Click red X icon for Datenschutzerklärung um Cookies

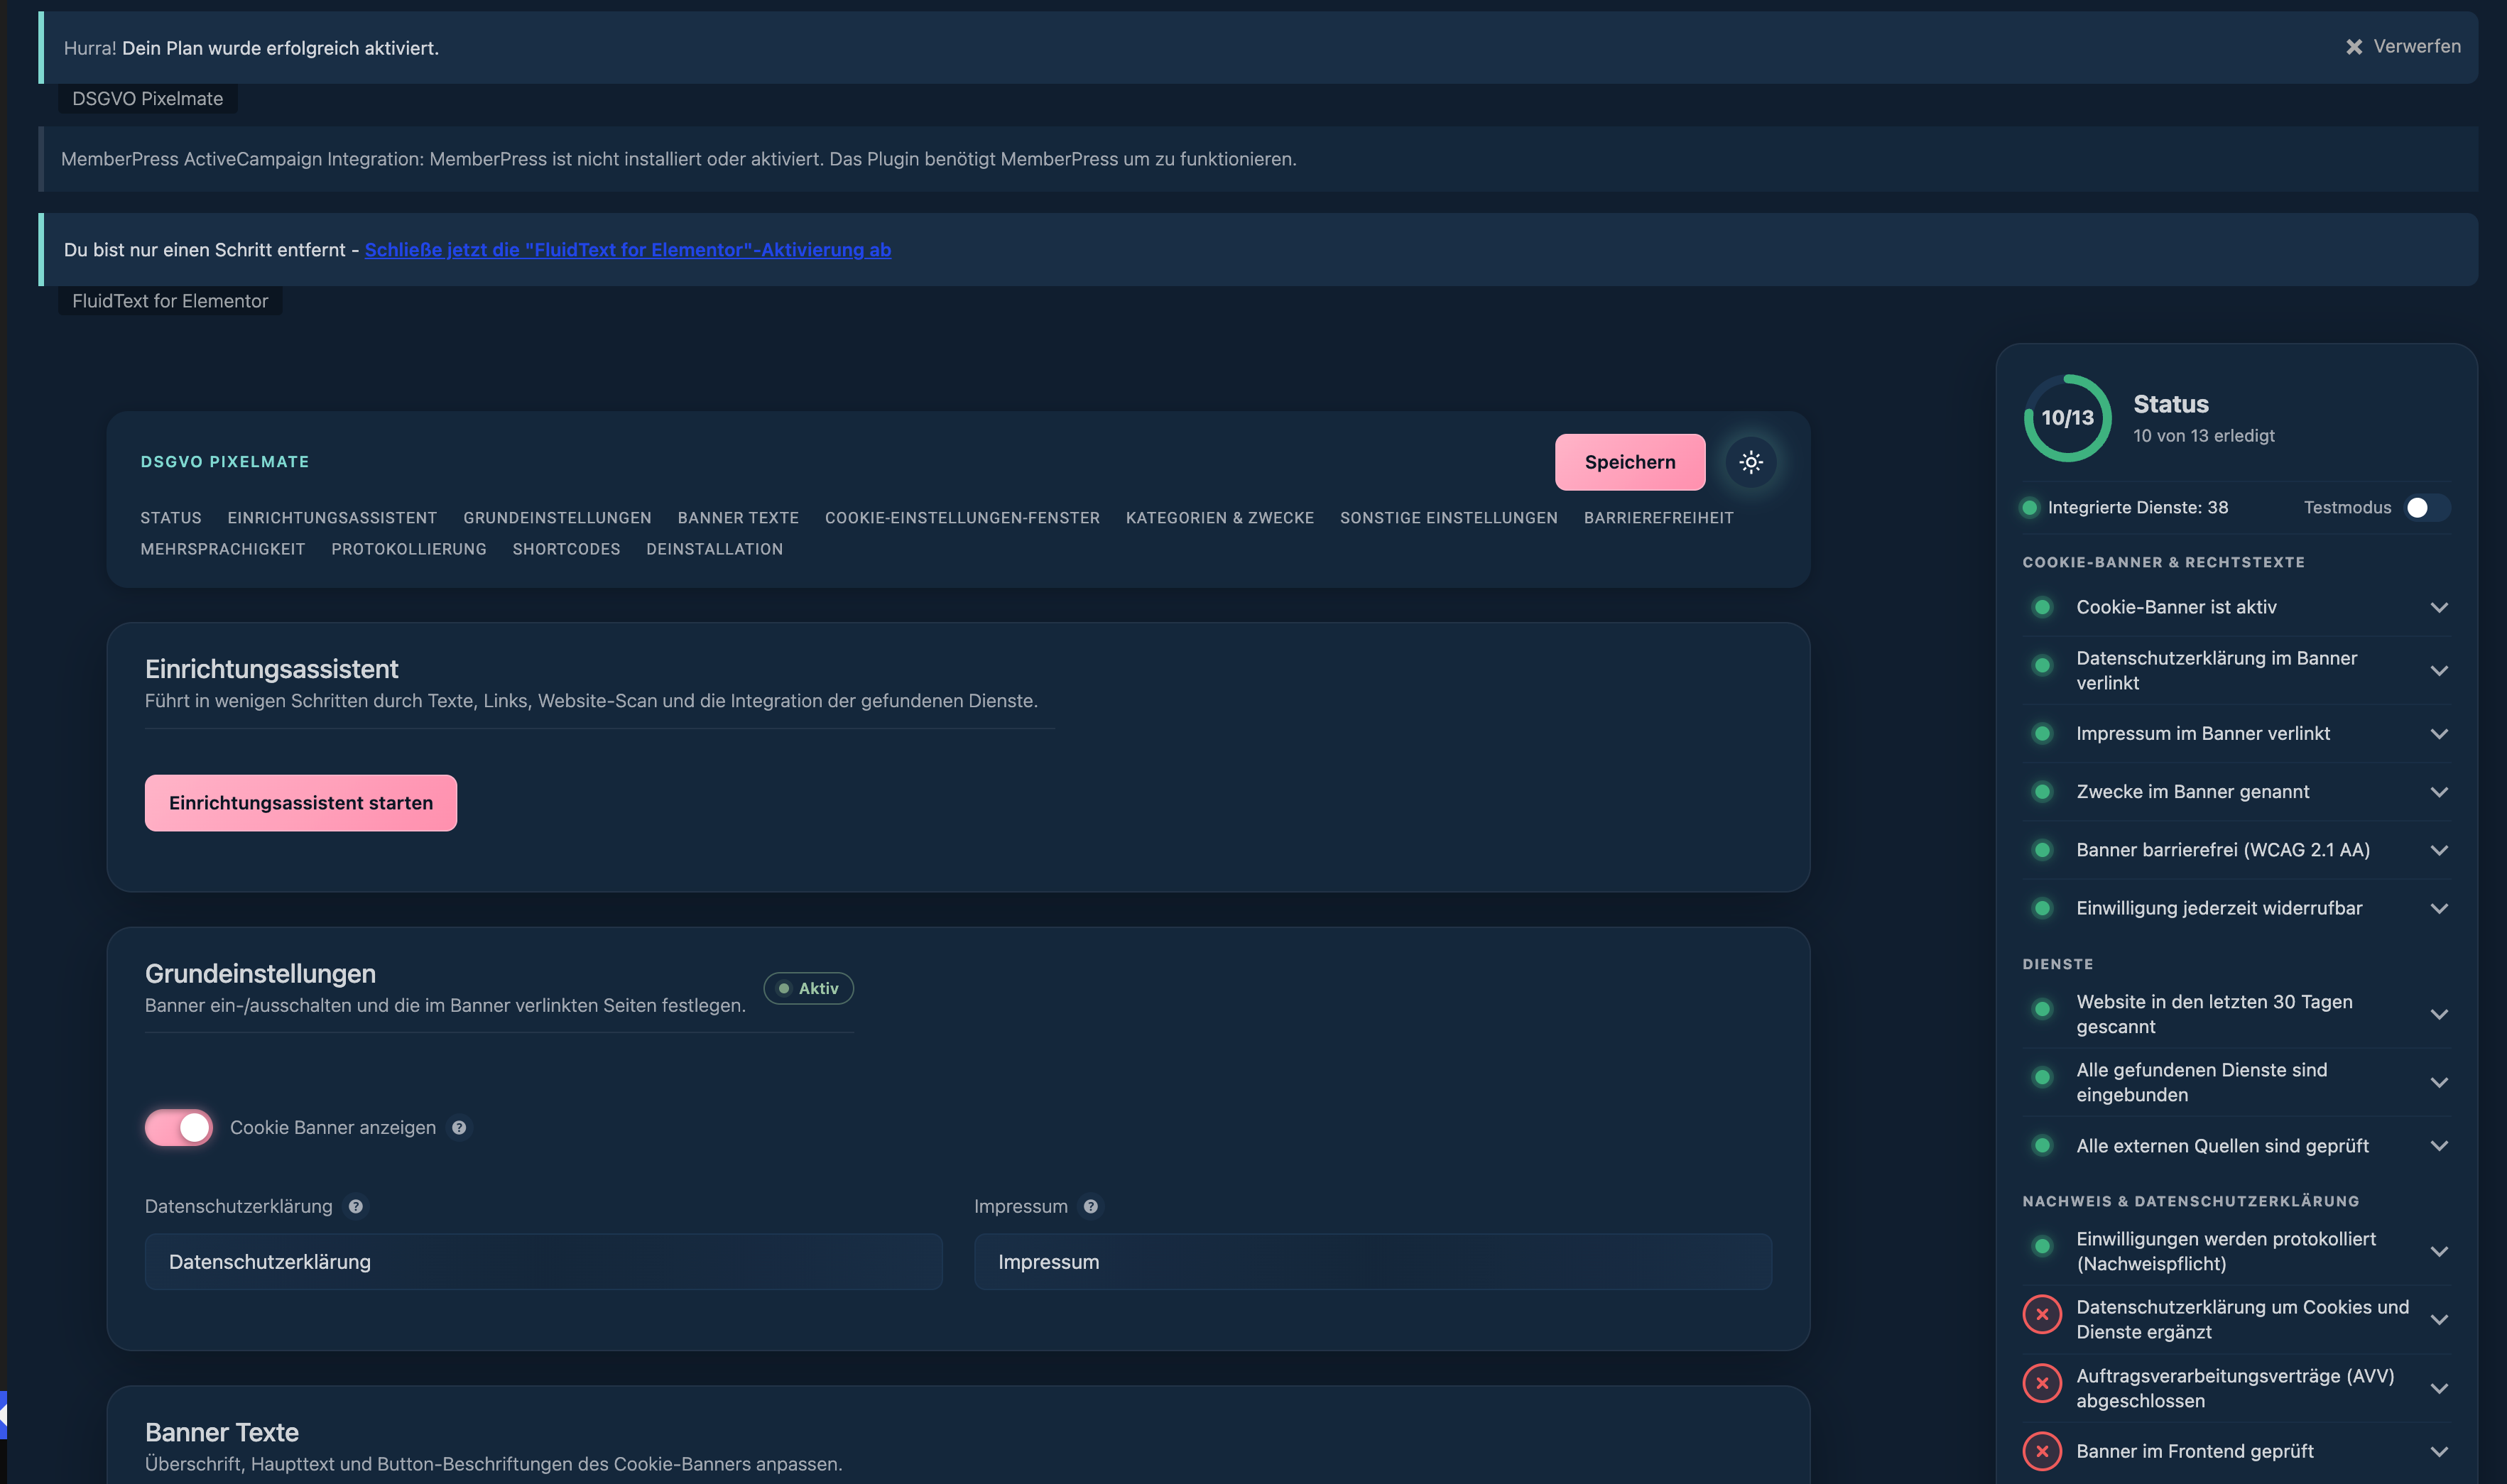click(2042, 1315)
